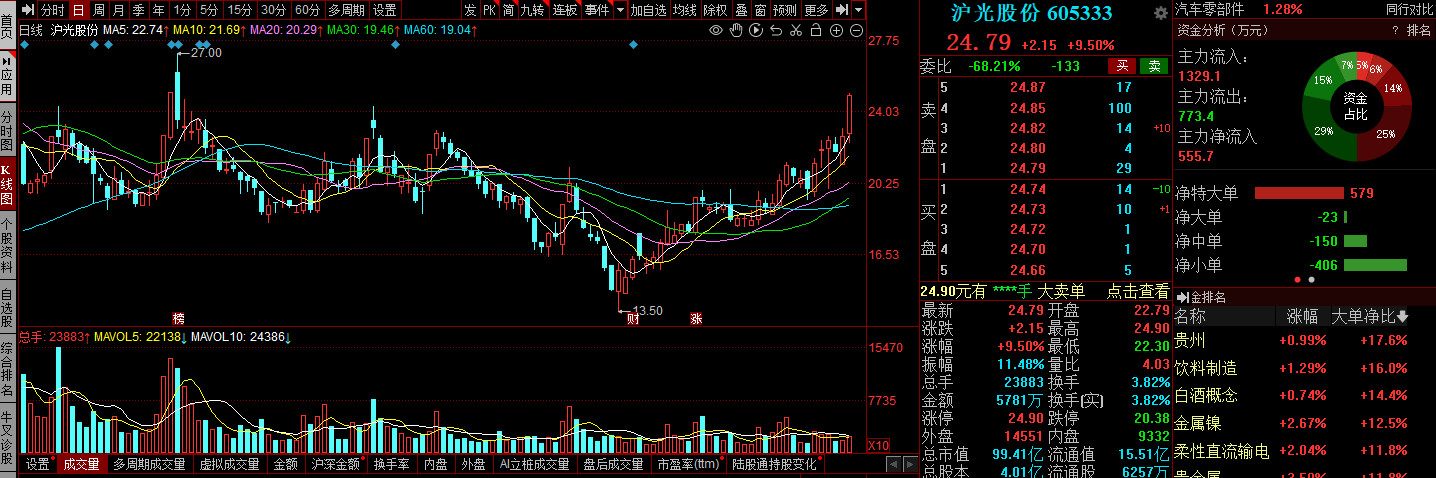
Task: Select the 15分 period button
Action: 239,10
